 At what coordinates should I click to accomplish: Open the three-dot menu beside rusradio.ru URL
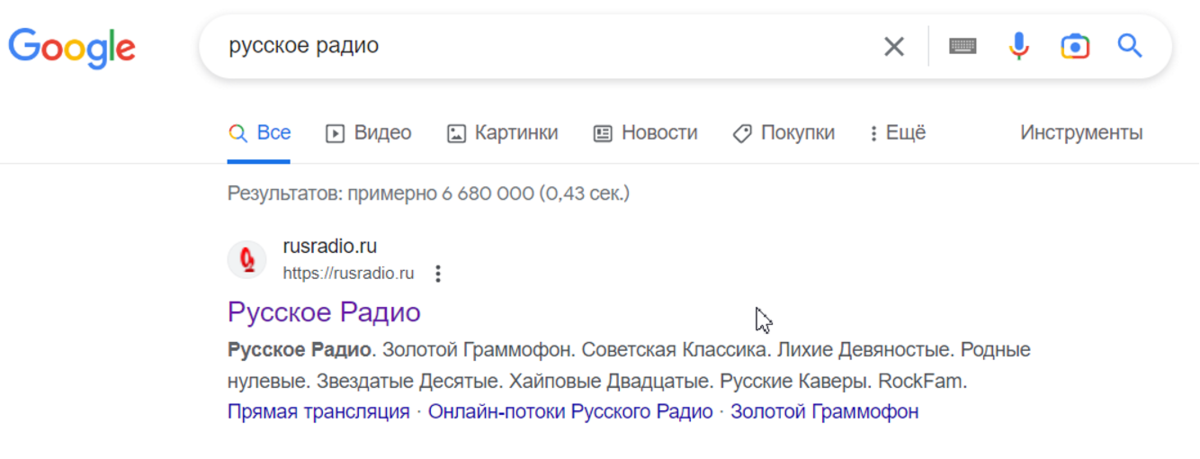tap(438, 273)
